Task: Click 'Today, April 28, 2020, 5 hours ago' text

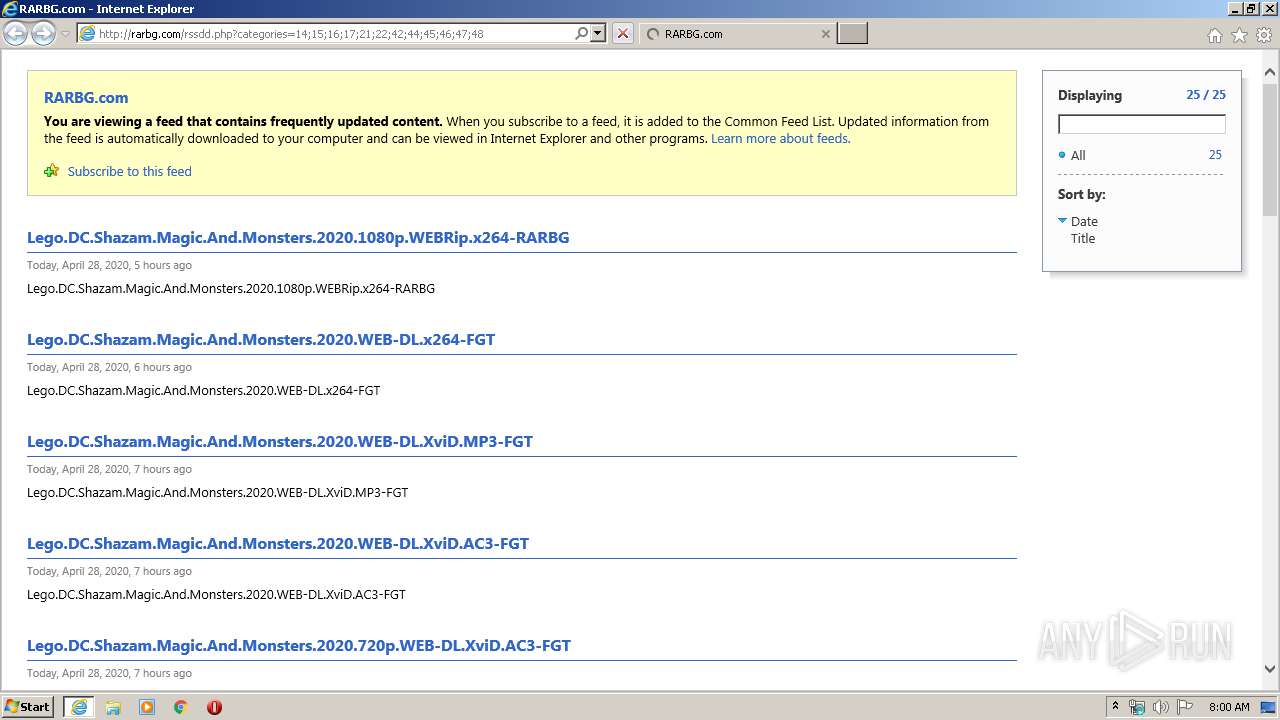Action: tap(109, 266)
